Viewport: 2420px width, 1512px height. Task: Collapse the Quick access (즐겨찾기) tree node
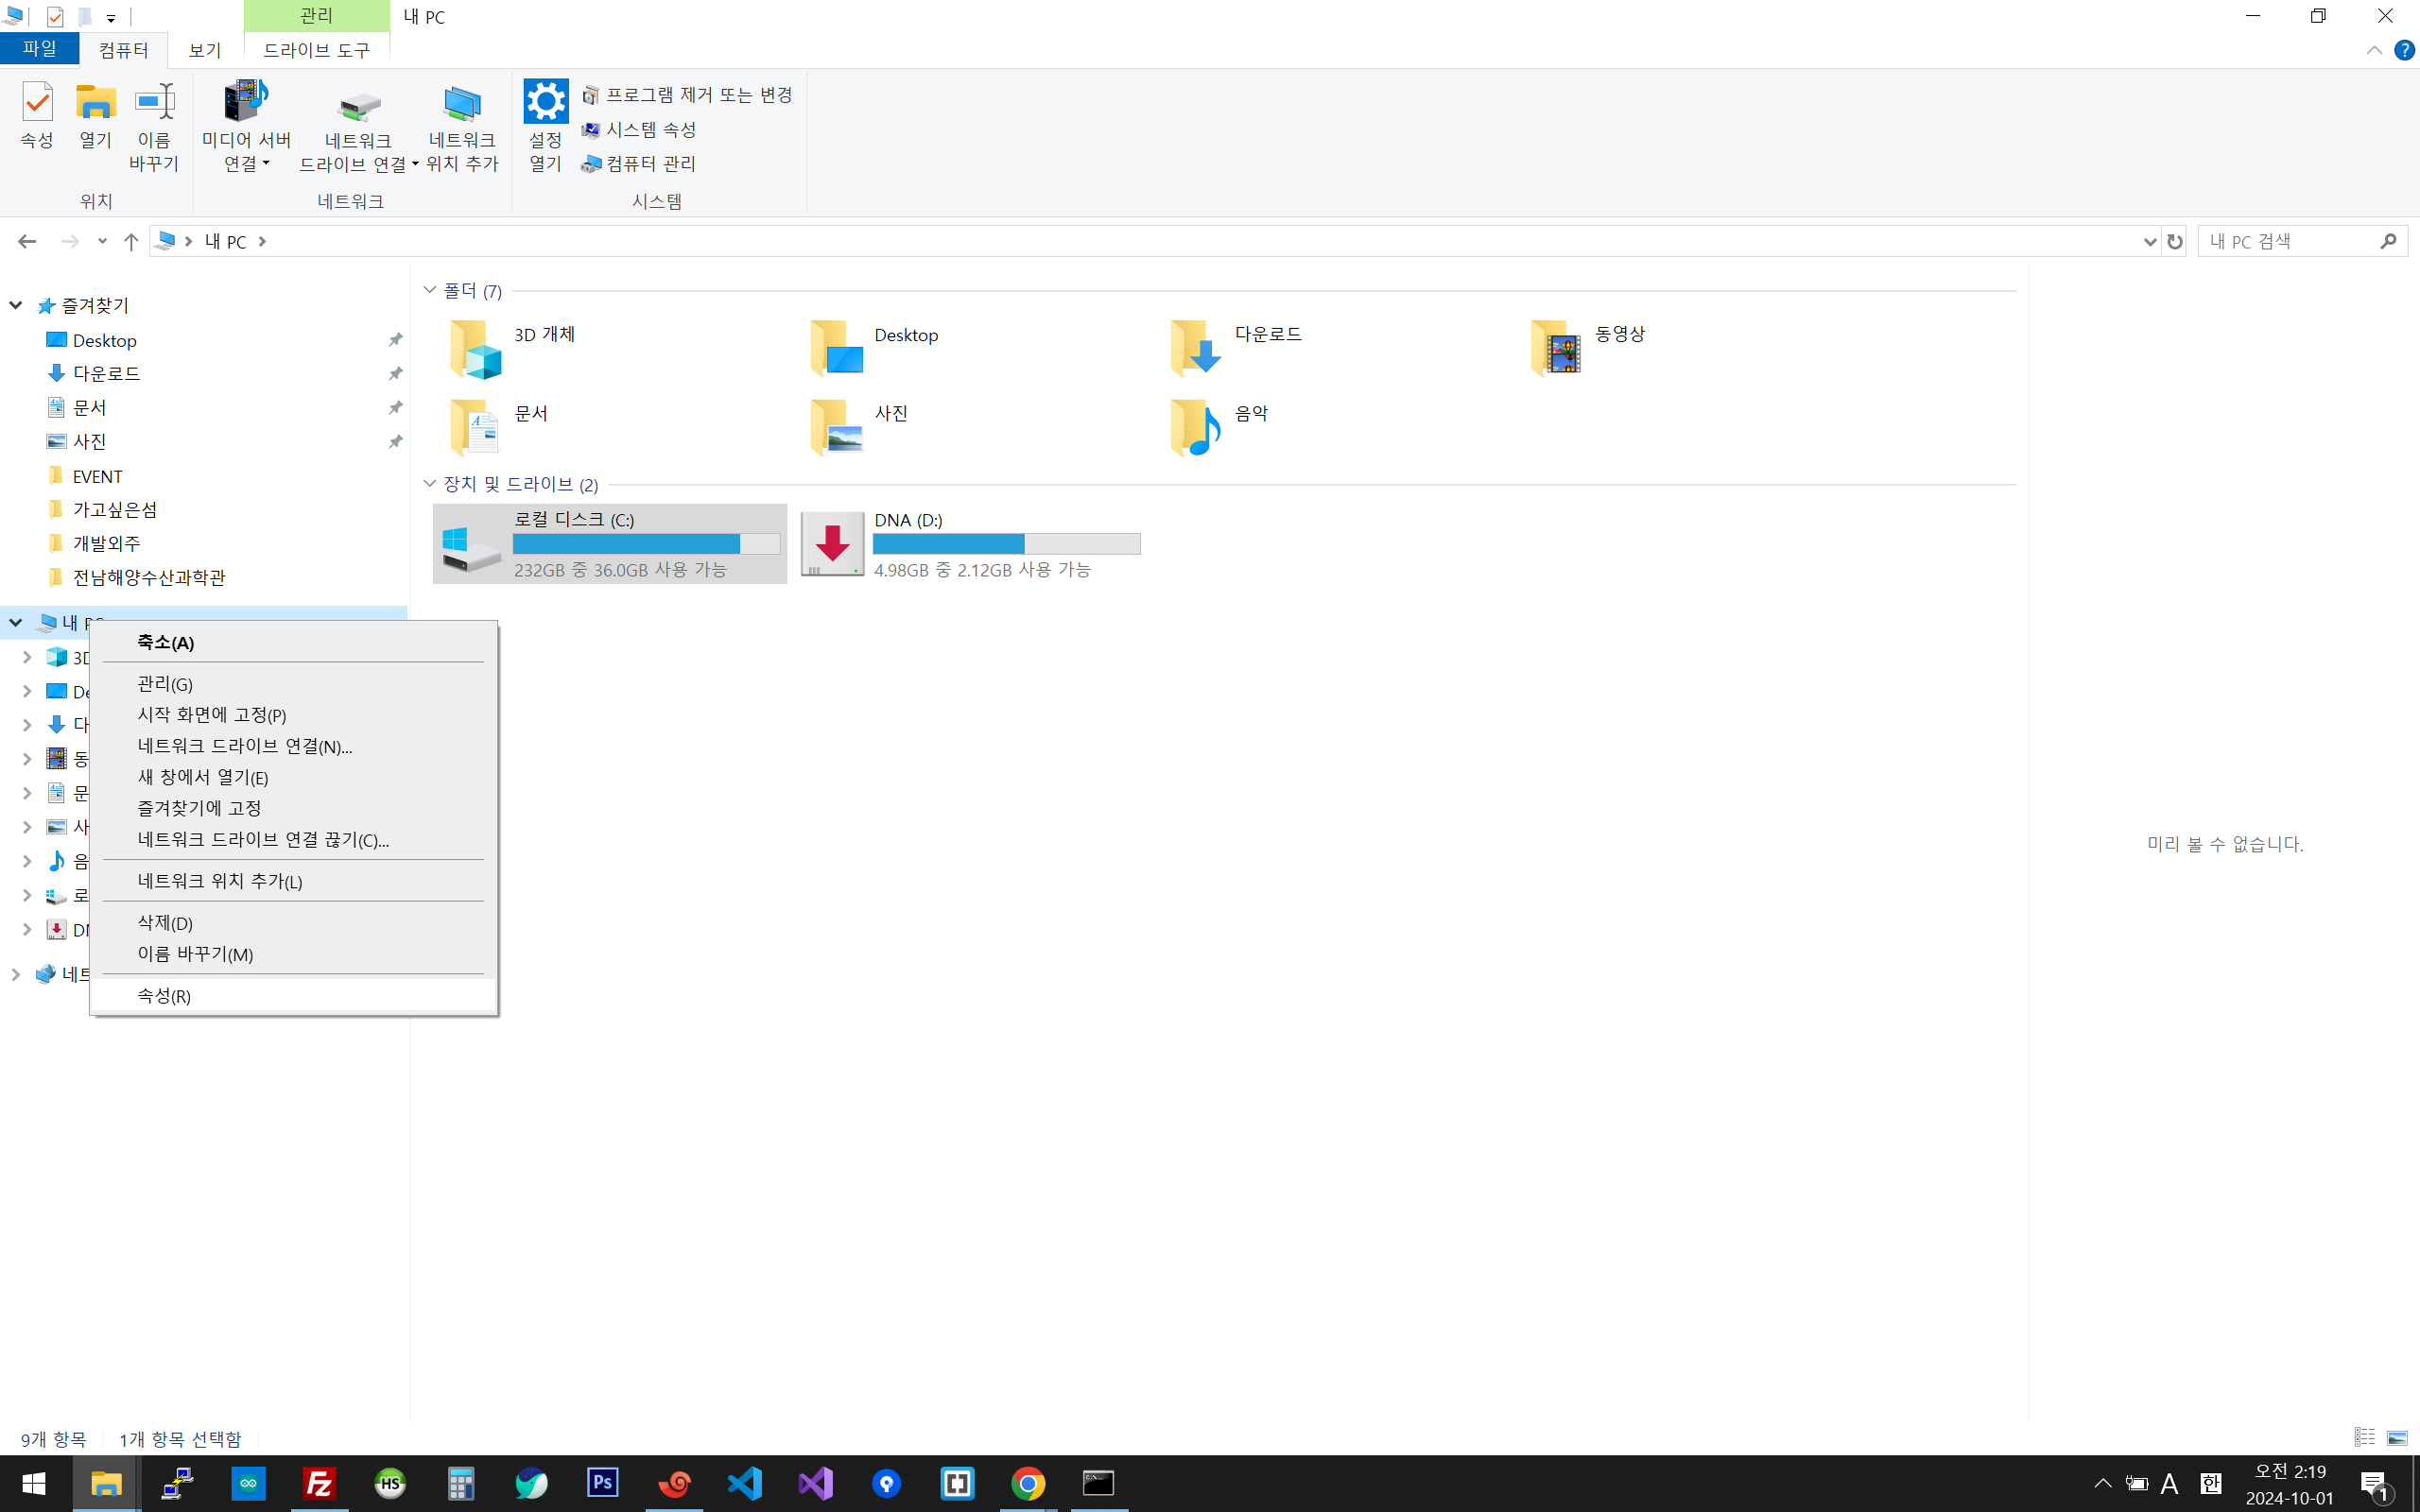16,305
